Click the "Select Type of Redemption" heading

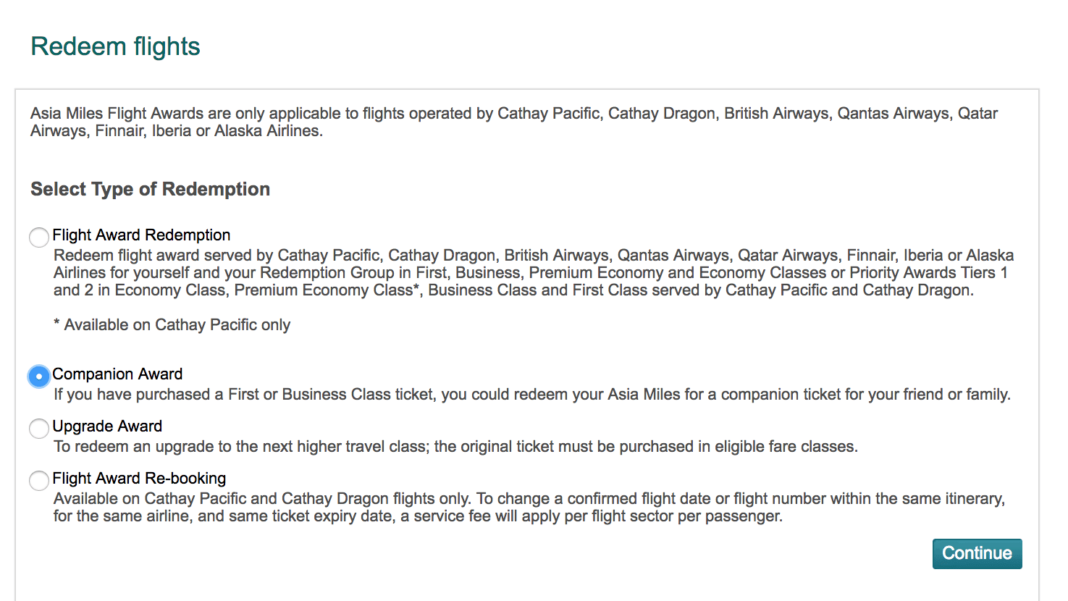point(150,189)
